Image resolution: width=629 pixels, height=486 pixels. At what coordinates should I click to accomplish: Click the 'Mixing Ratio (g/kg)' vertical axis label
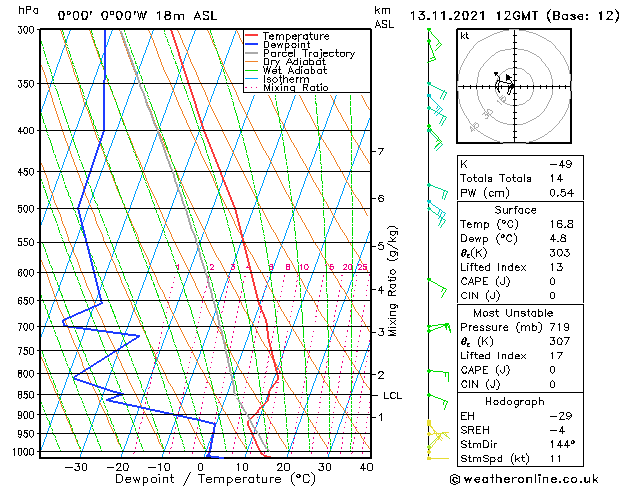pos(393,281)
